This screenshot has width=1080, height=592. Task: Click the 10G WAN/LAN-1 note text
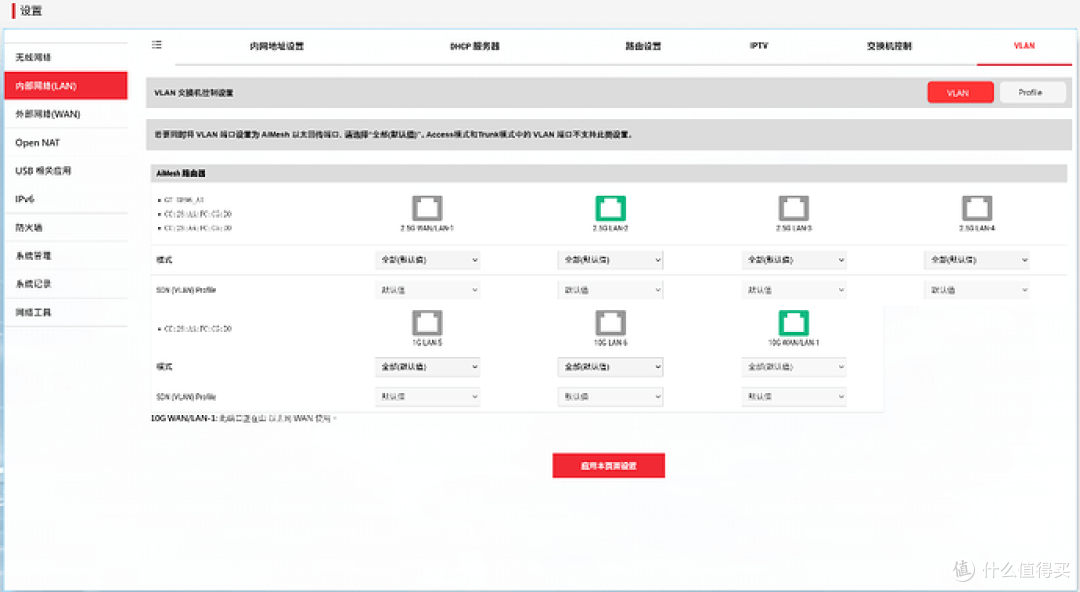(243, 418)
